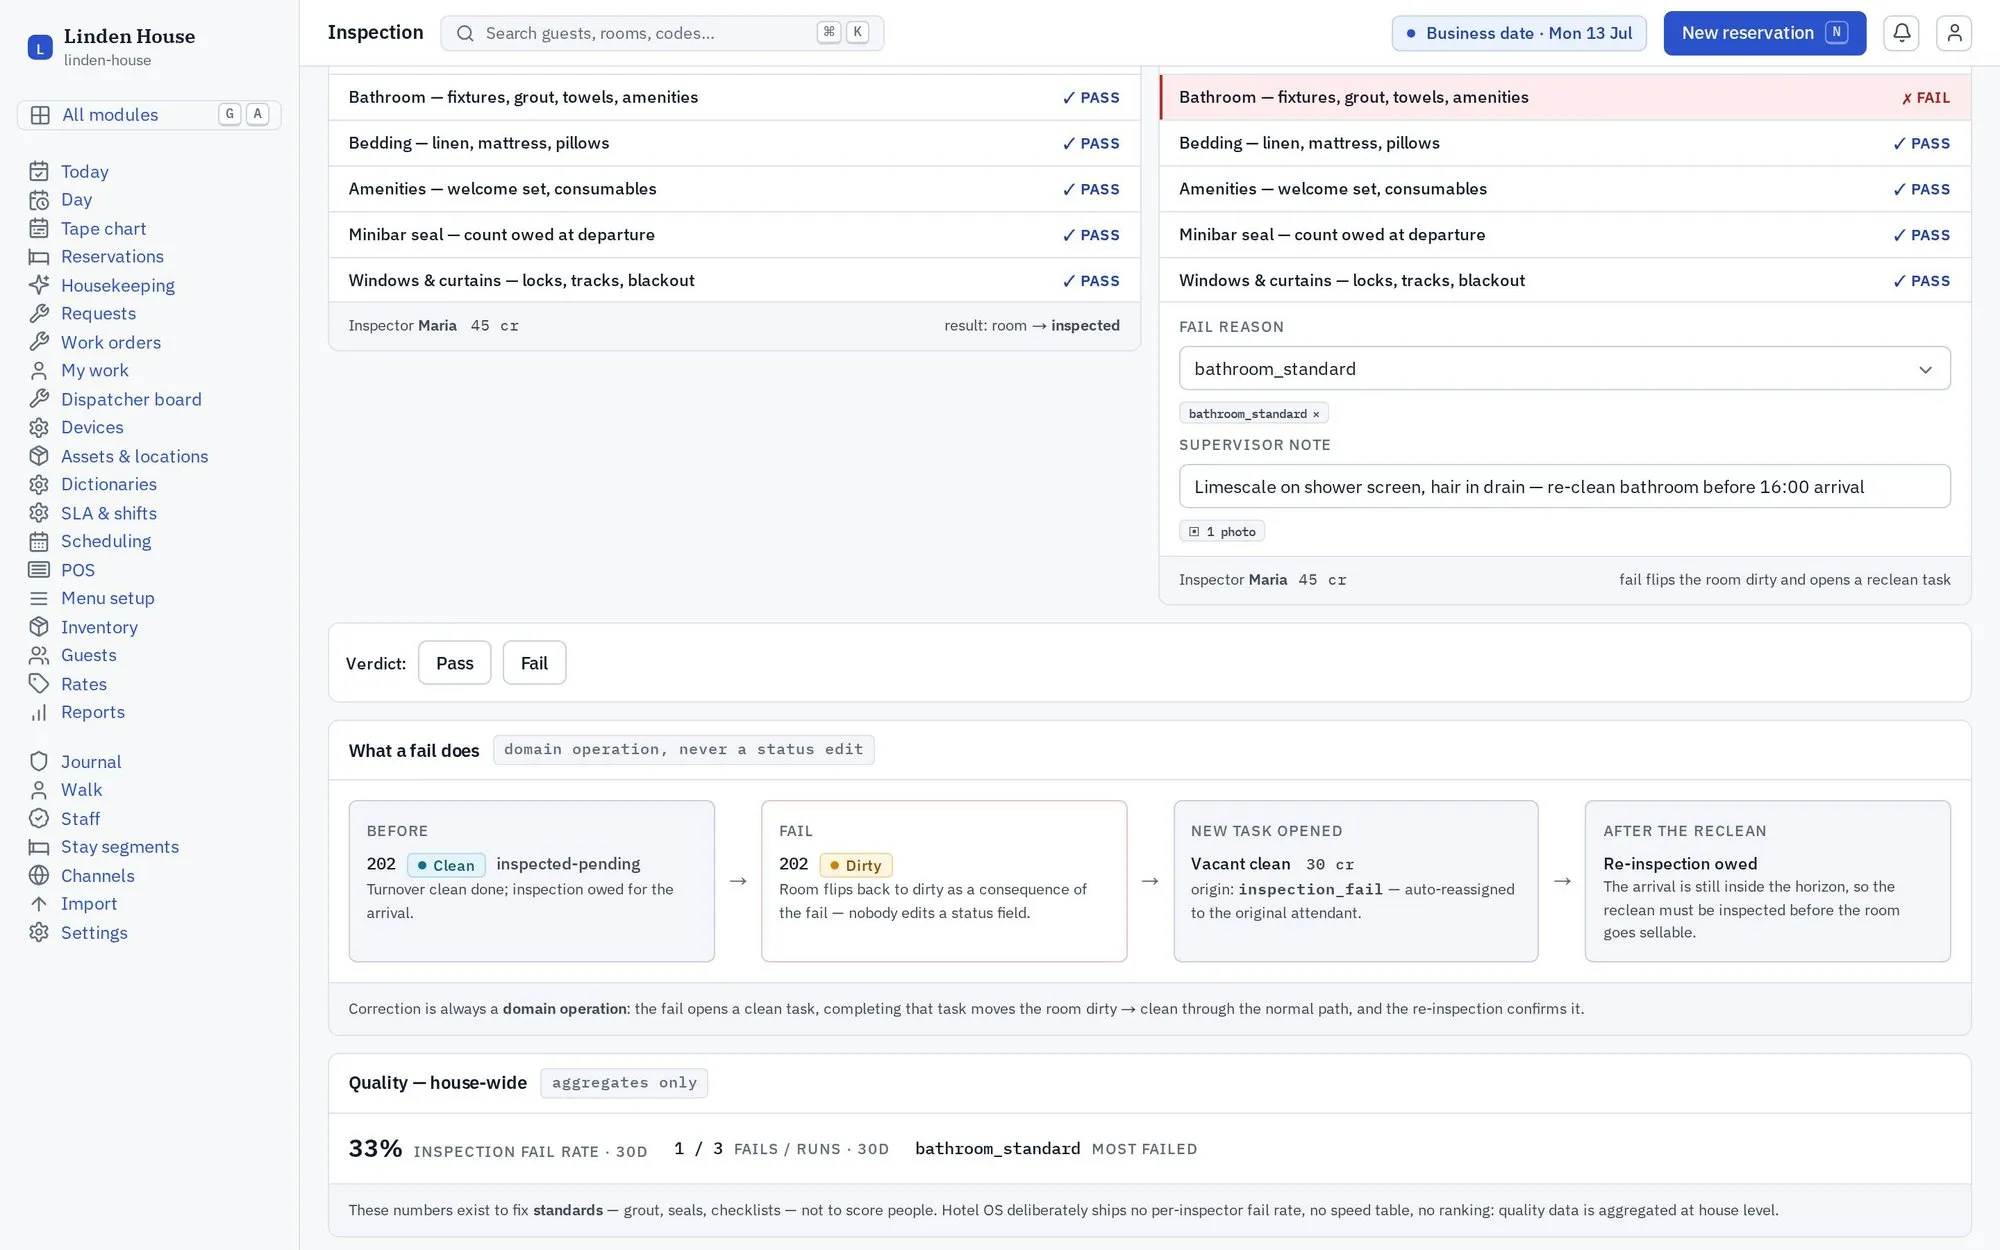The image size is (2000, 1250).
Task: Select the failed Bathroom checklist row
Action: pos(1564,97)
